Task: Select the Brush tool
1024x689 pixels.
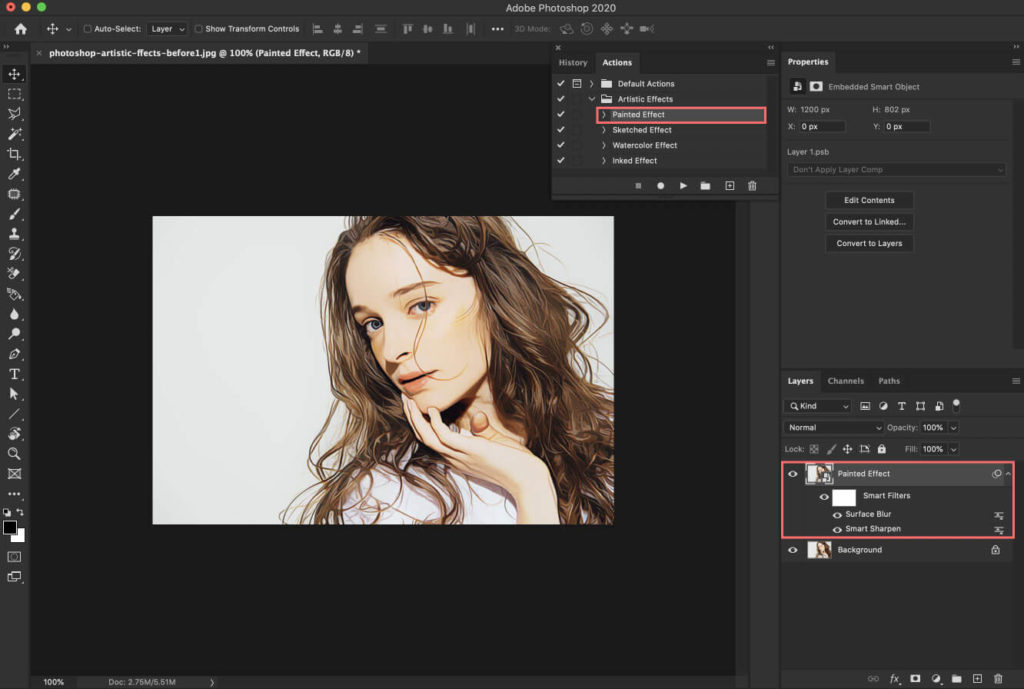Action: (x=14, y=214)
